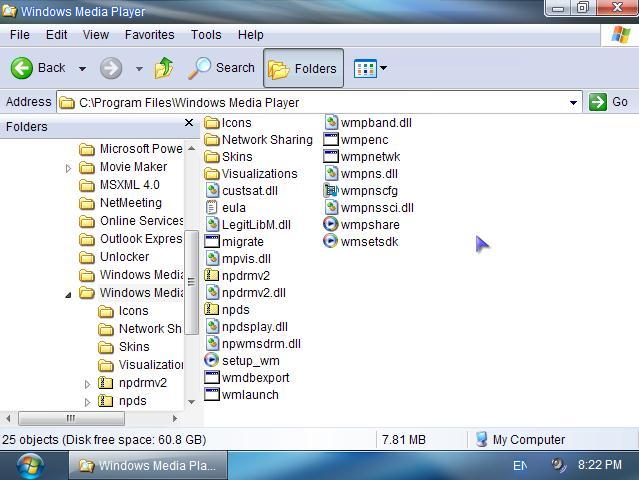This screenshot has height=480, width=639.
Task: Select the npdrmv2 zip archive in file list
Action: pos(237,276)
